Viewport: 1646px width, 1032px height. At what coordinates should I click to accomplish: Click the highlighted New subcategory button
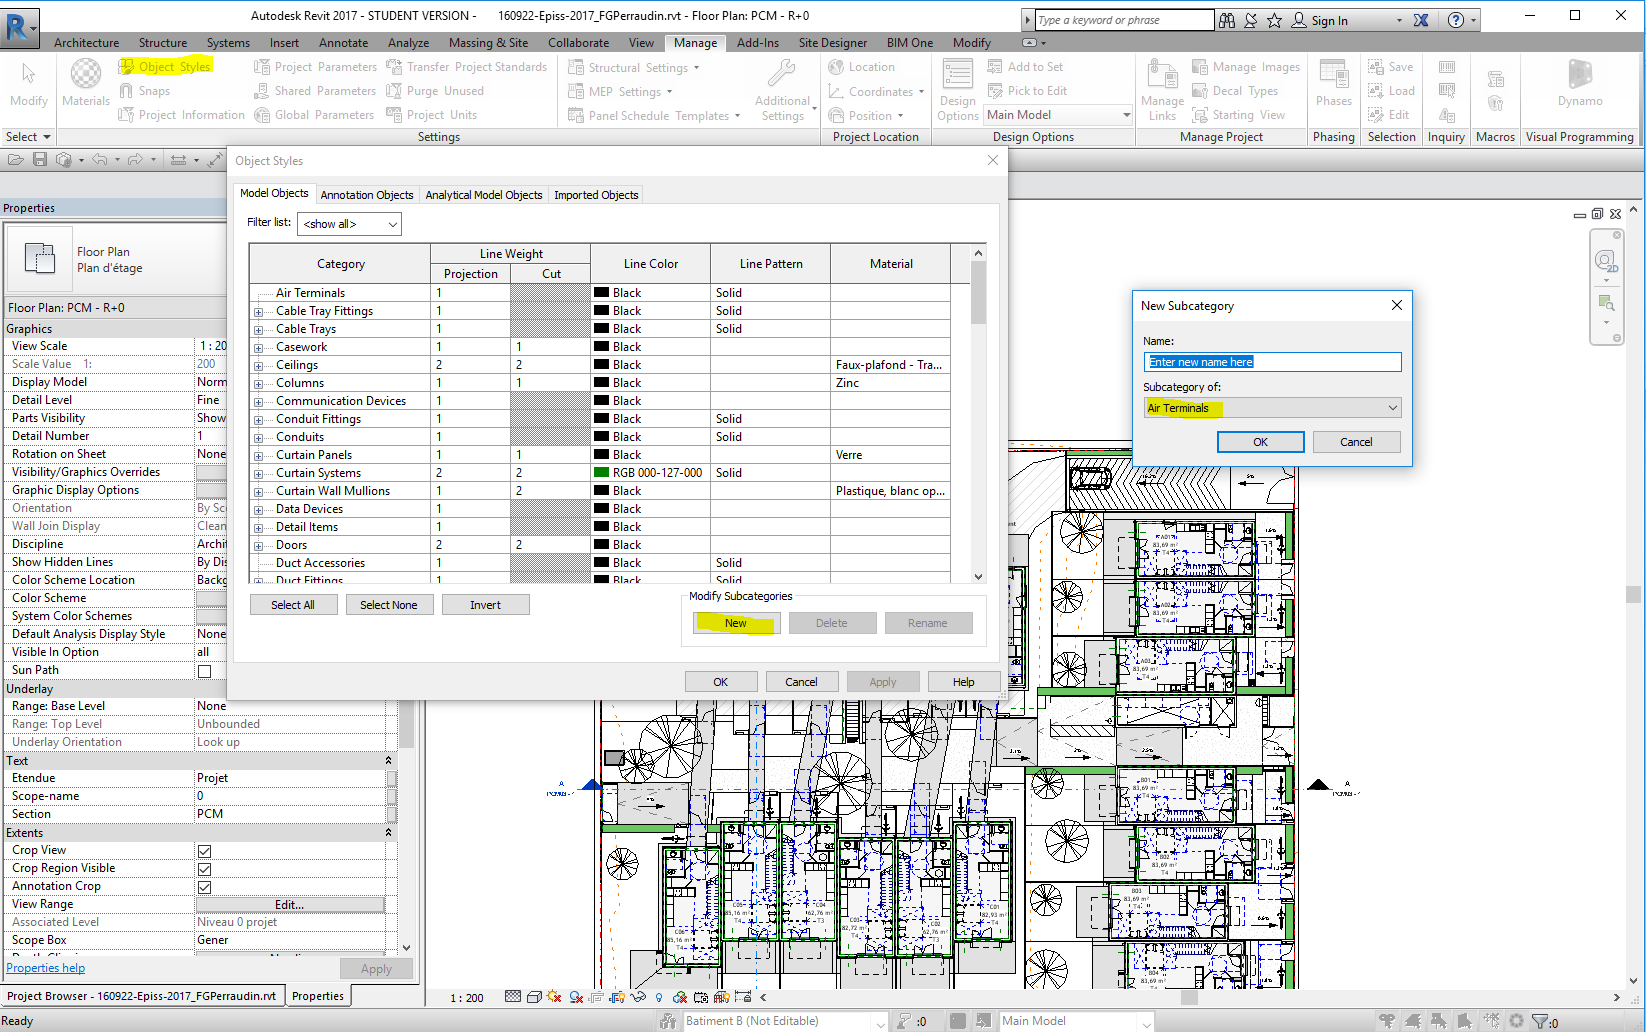click(735, 622)
